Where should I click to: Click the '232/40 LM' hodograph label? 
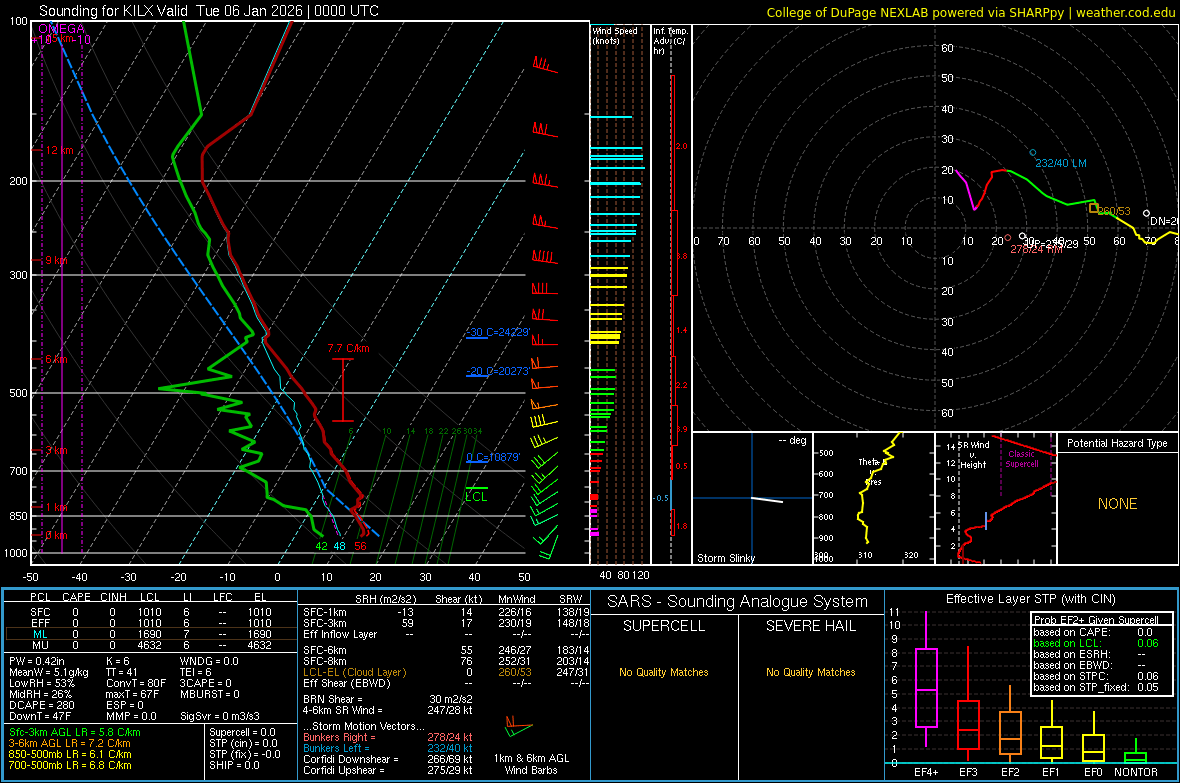click(x=1060, y=163)
